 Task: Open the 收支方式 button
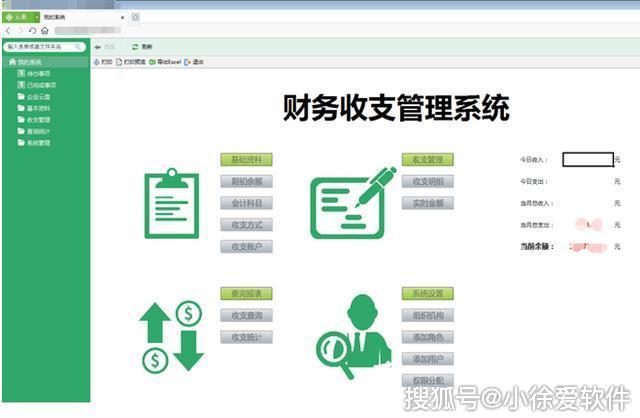[247, 225]
